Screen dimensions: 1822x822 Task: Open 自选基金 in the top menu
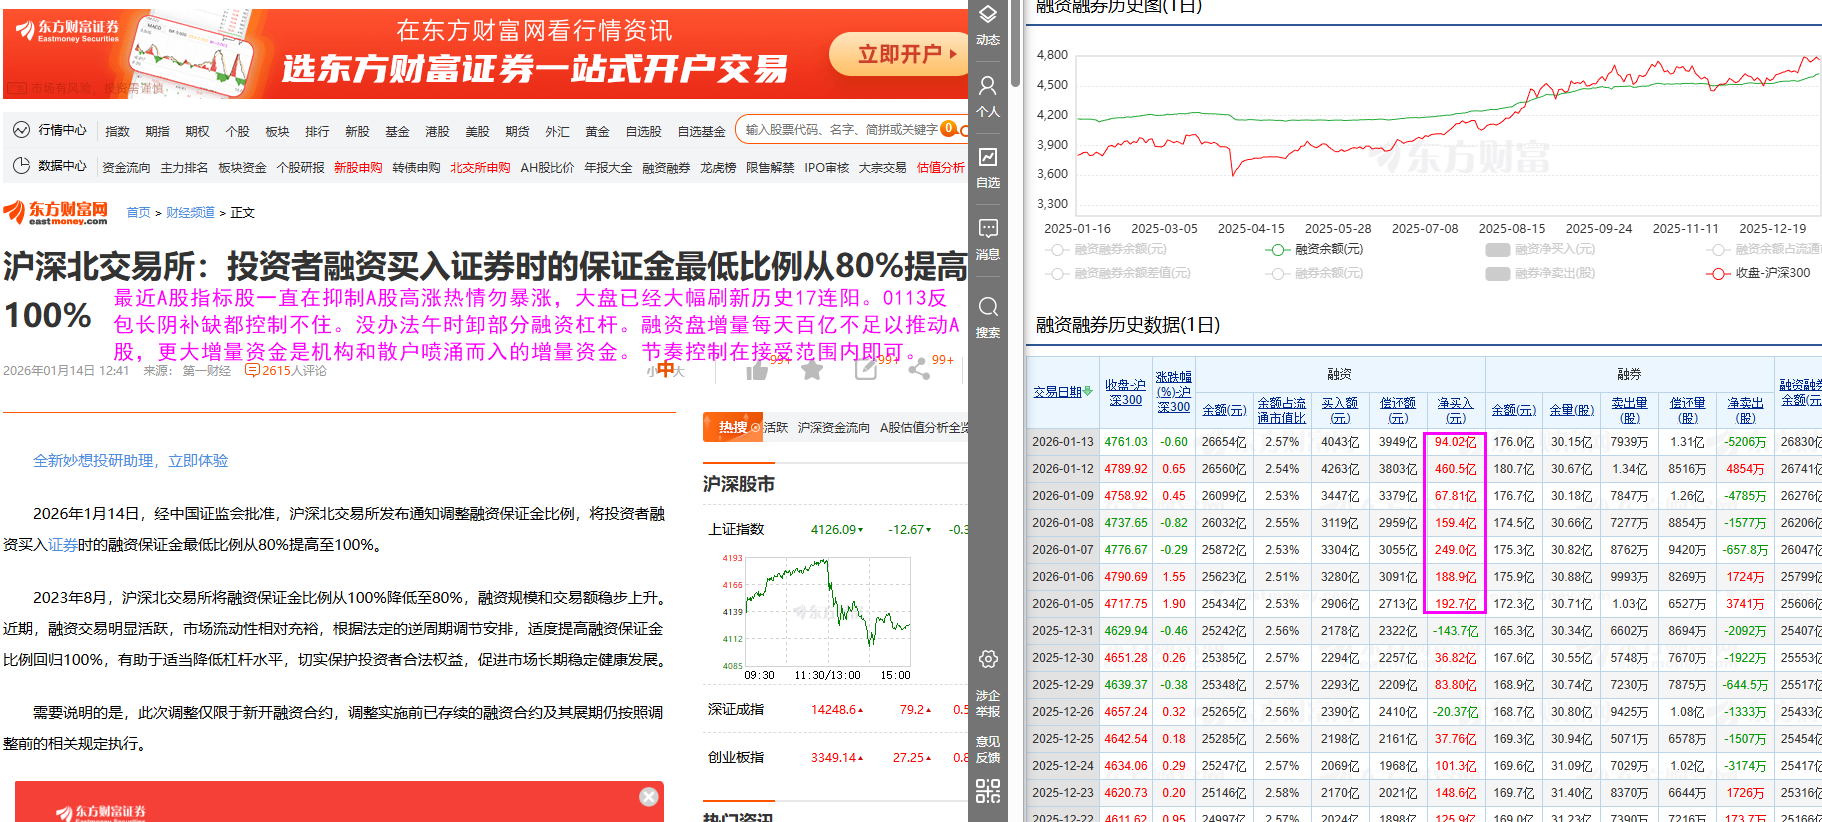(701, 131)
